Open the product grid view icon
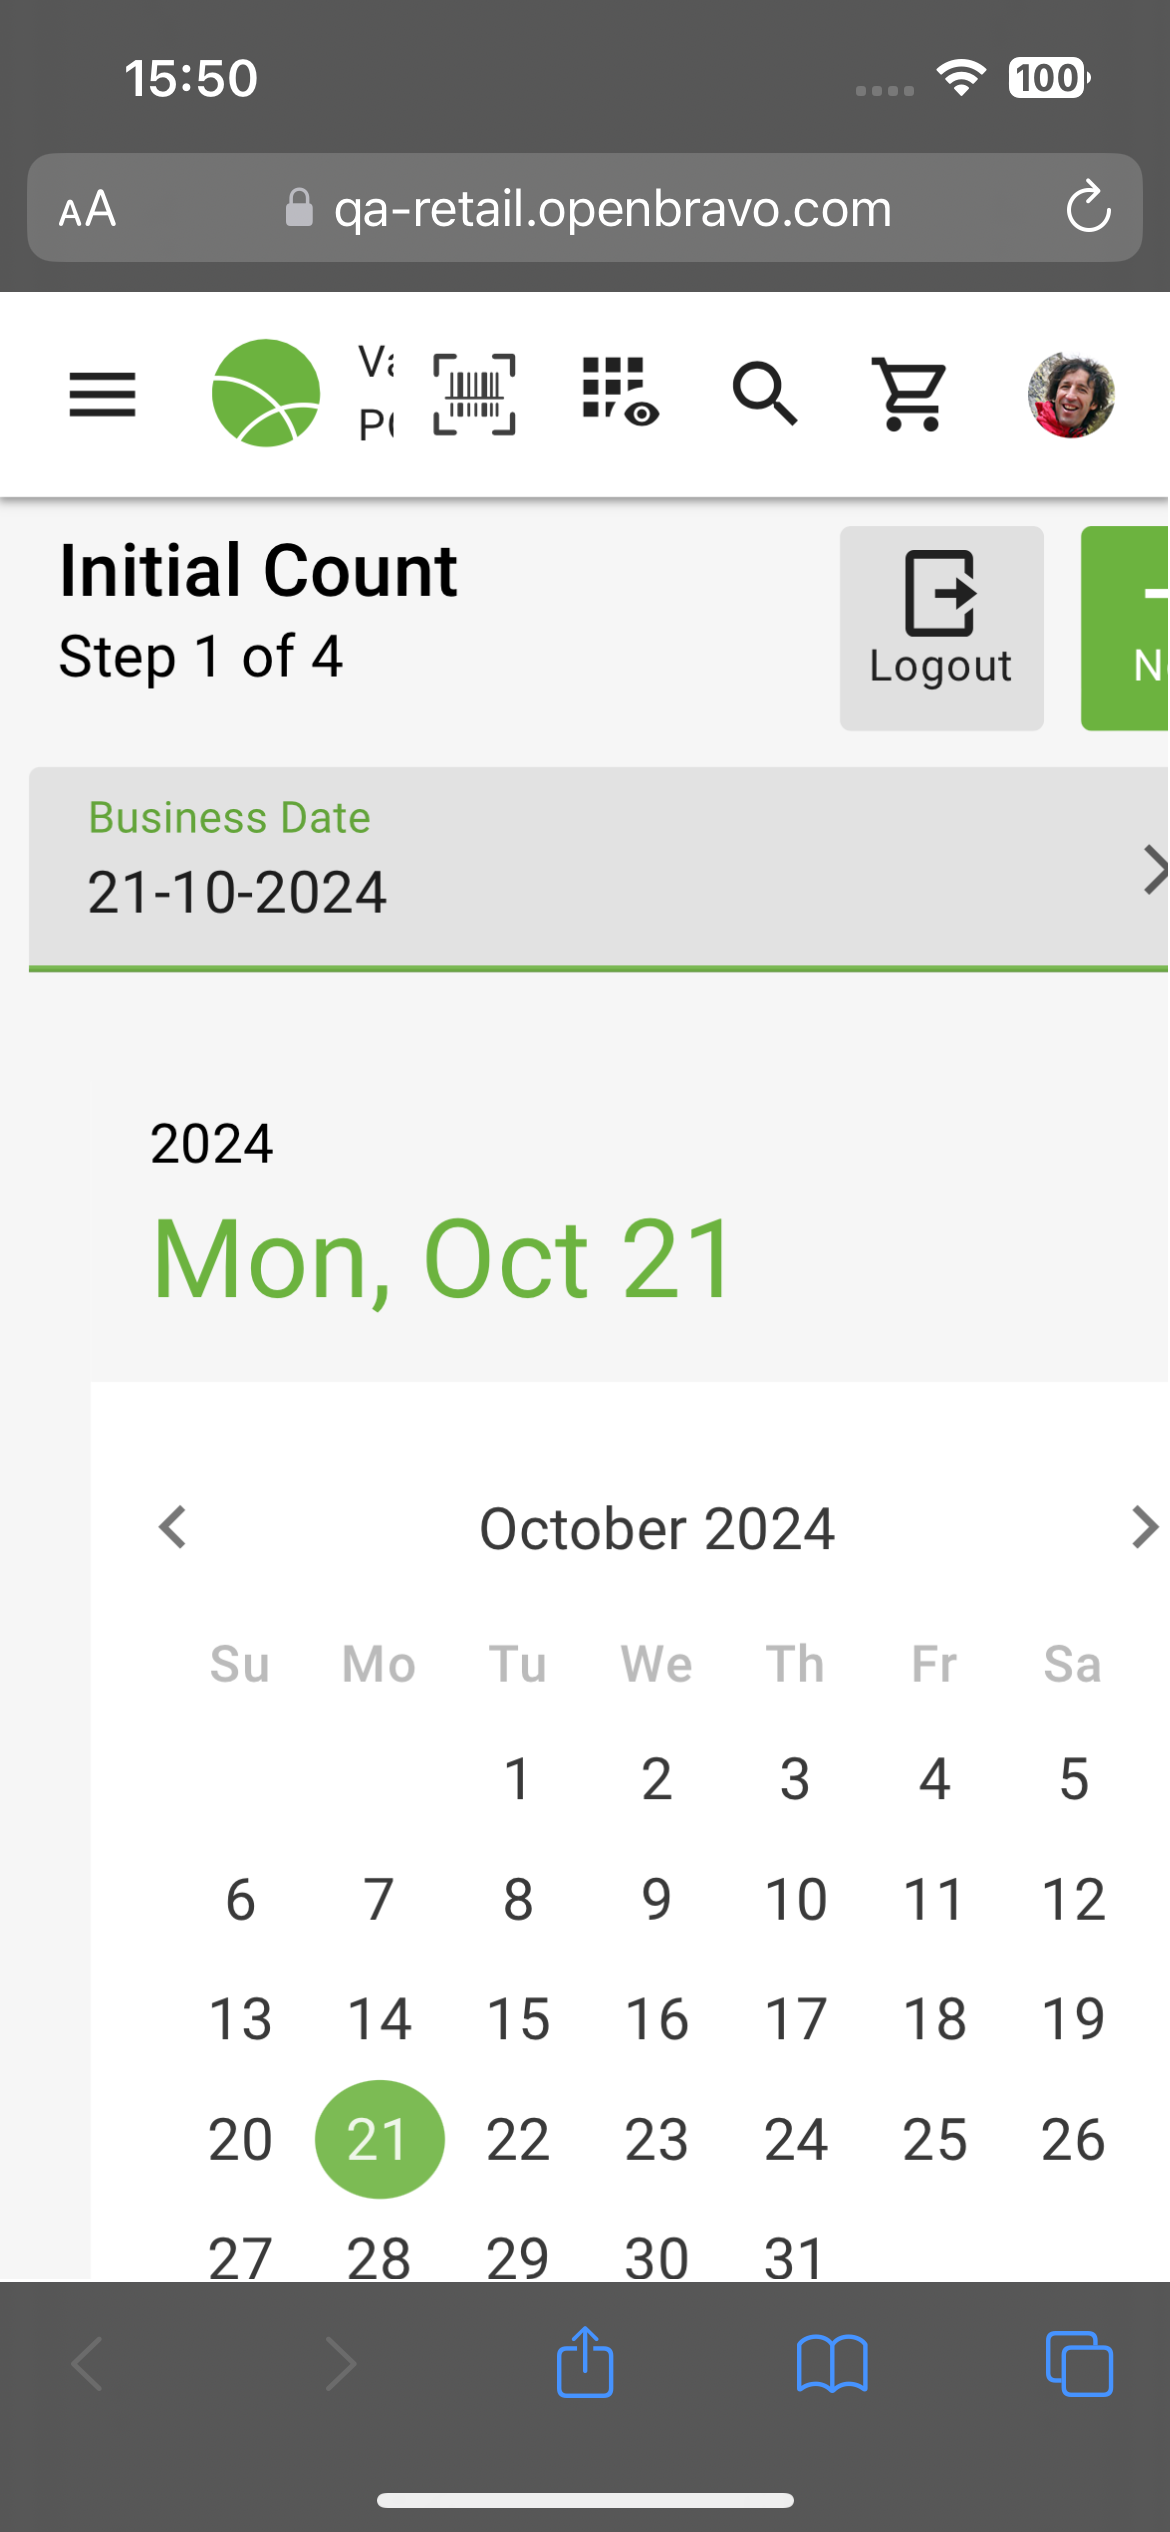The width and height of the screenshot is (1170, 2532). [x=619, y=392]
